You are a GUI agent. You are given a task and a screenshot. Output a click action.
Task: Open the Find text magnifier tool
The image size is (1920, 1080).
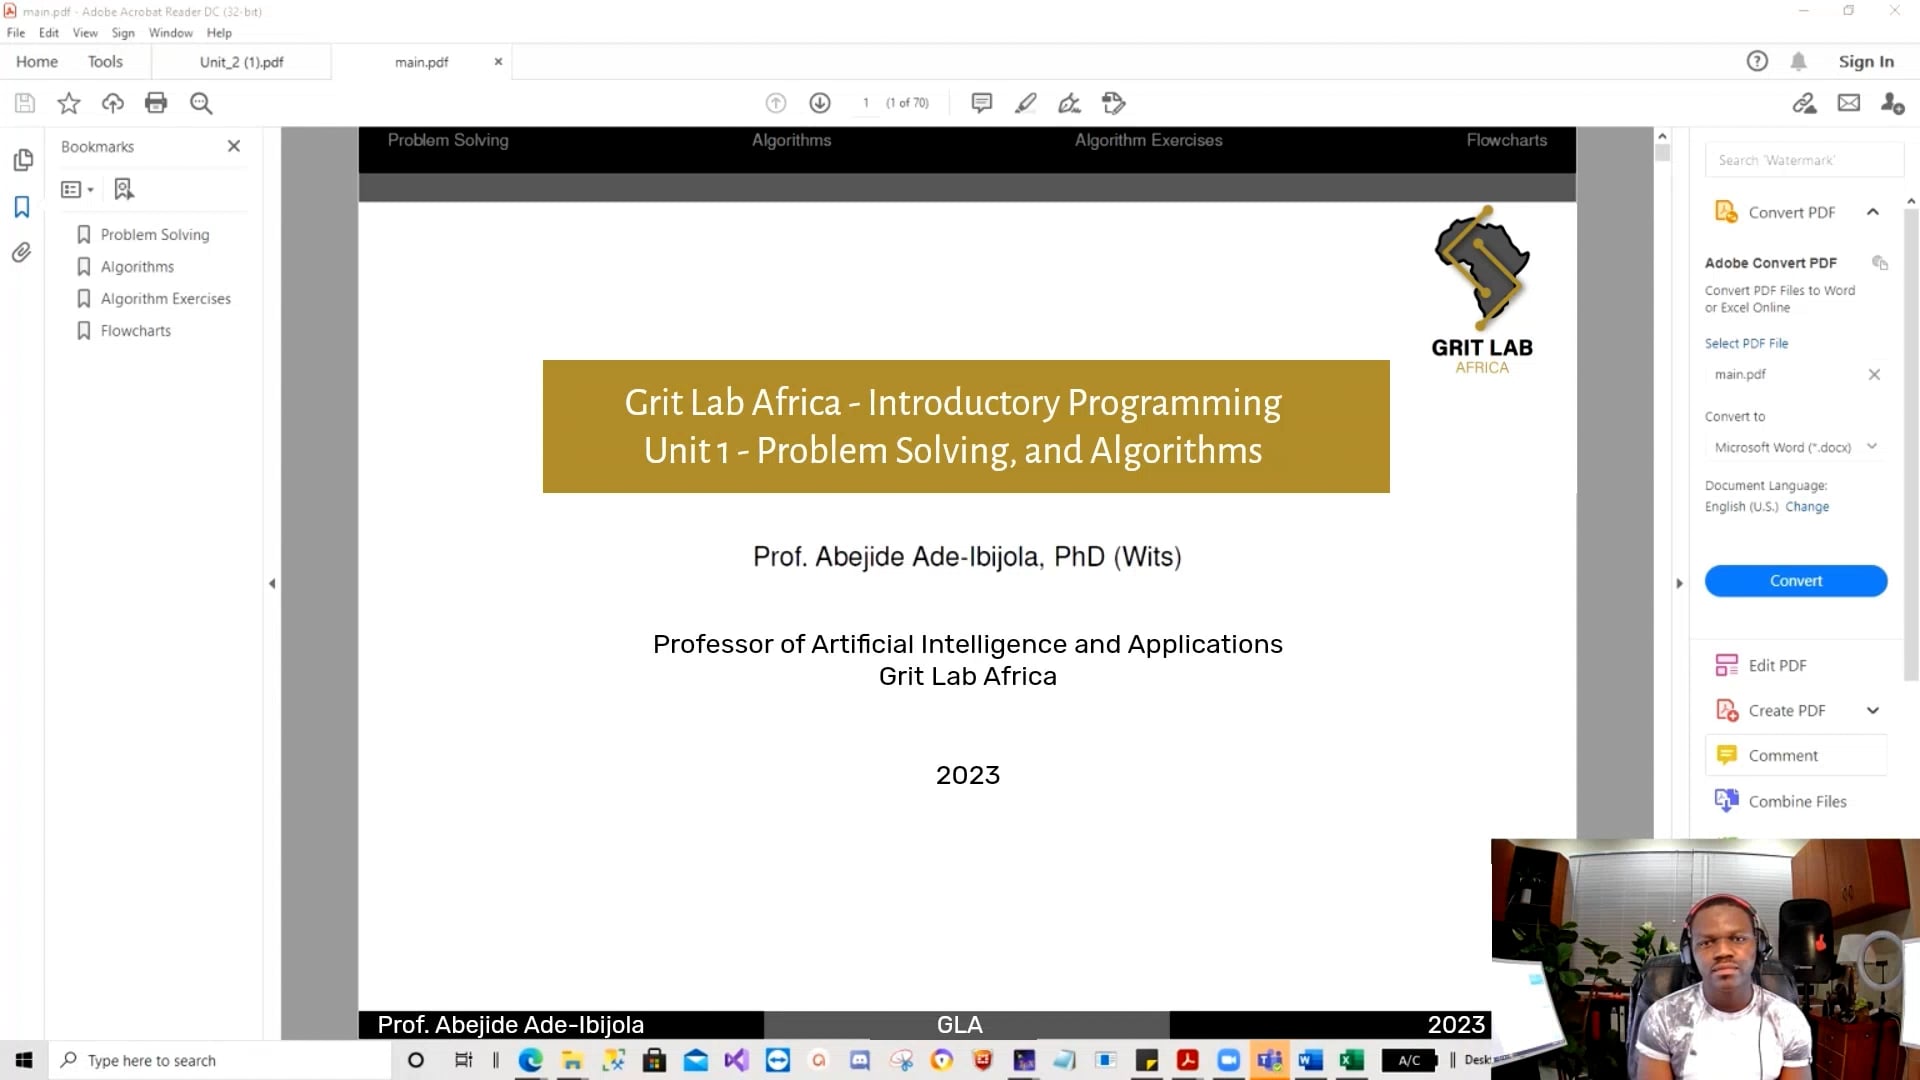click(201, 103)
